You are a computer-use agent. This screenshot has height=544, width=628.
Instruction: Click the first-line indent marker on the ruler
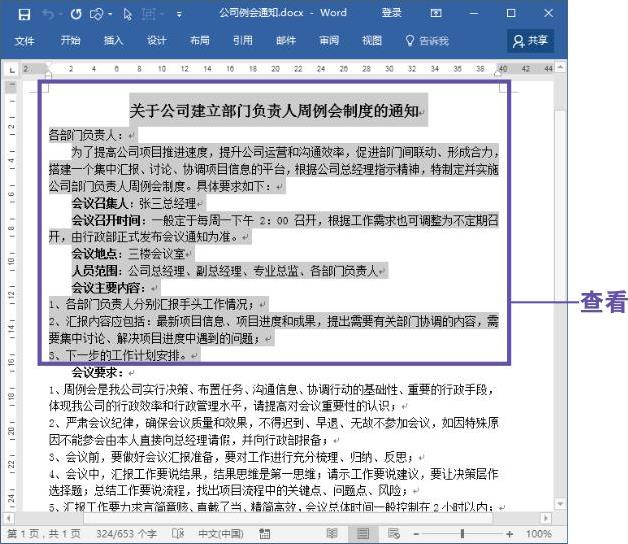(x=48, y=66)
